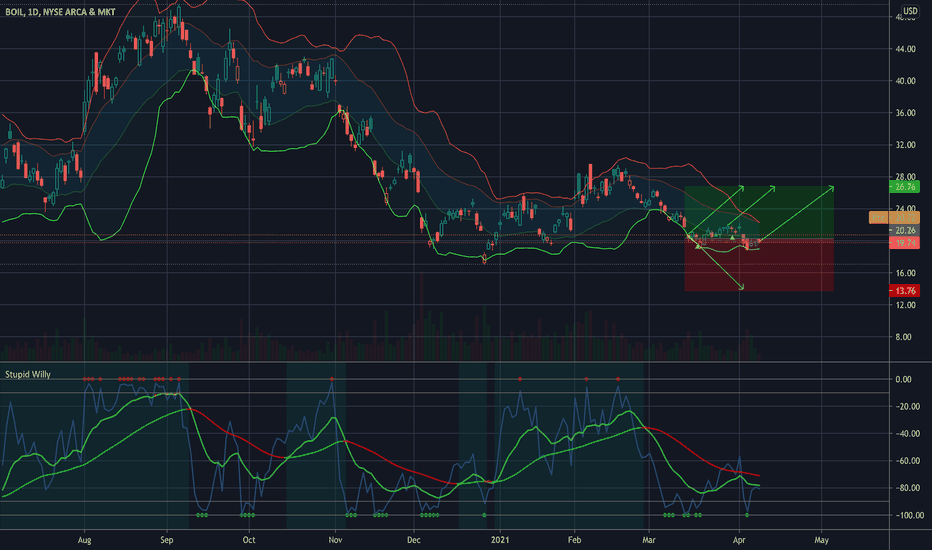Click the Mar label on time axis

[648, 540]
